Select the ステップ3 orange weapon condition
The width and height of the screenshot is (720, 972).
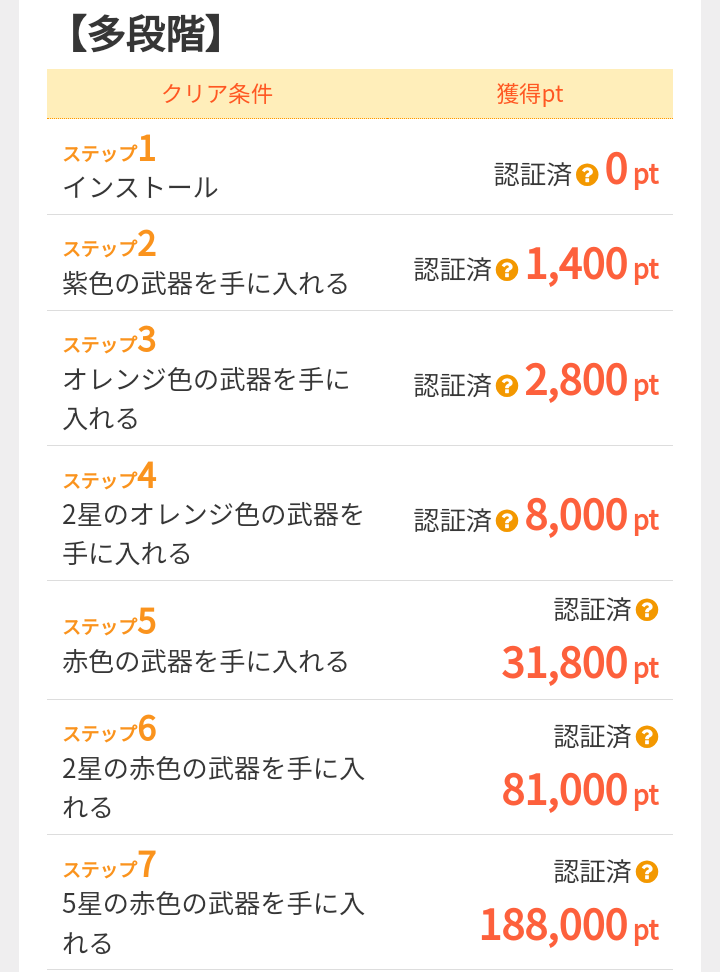point(206,399)
